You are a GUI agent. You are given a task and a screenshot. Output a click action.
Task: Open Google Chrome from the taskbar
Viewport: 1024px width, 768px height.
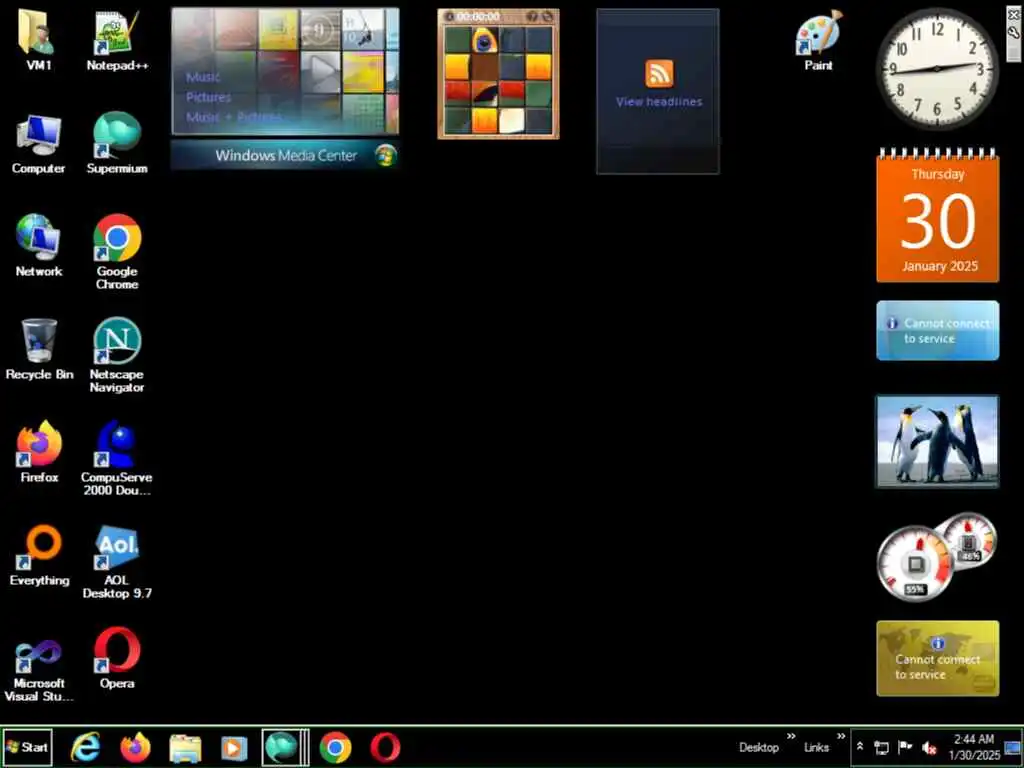point(336,747)
